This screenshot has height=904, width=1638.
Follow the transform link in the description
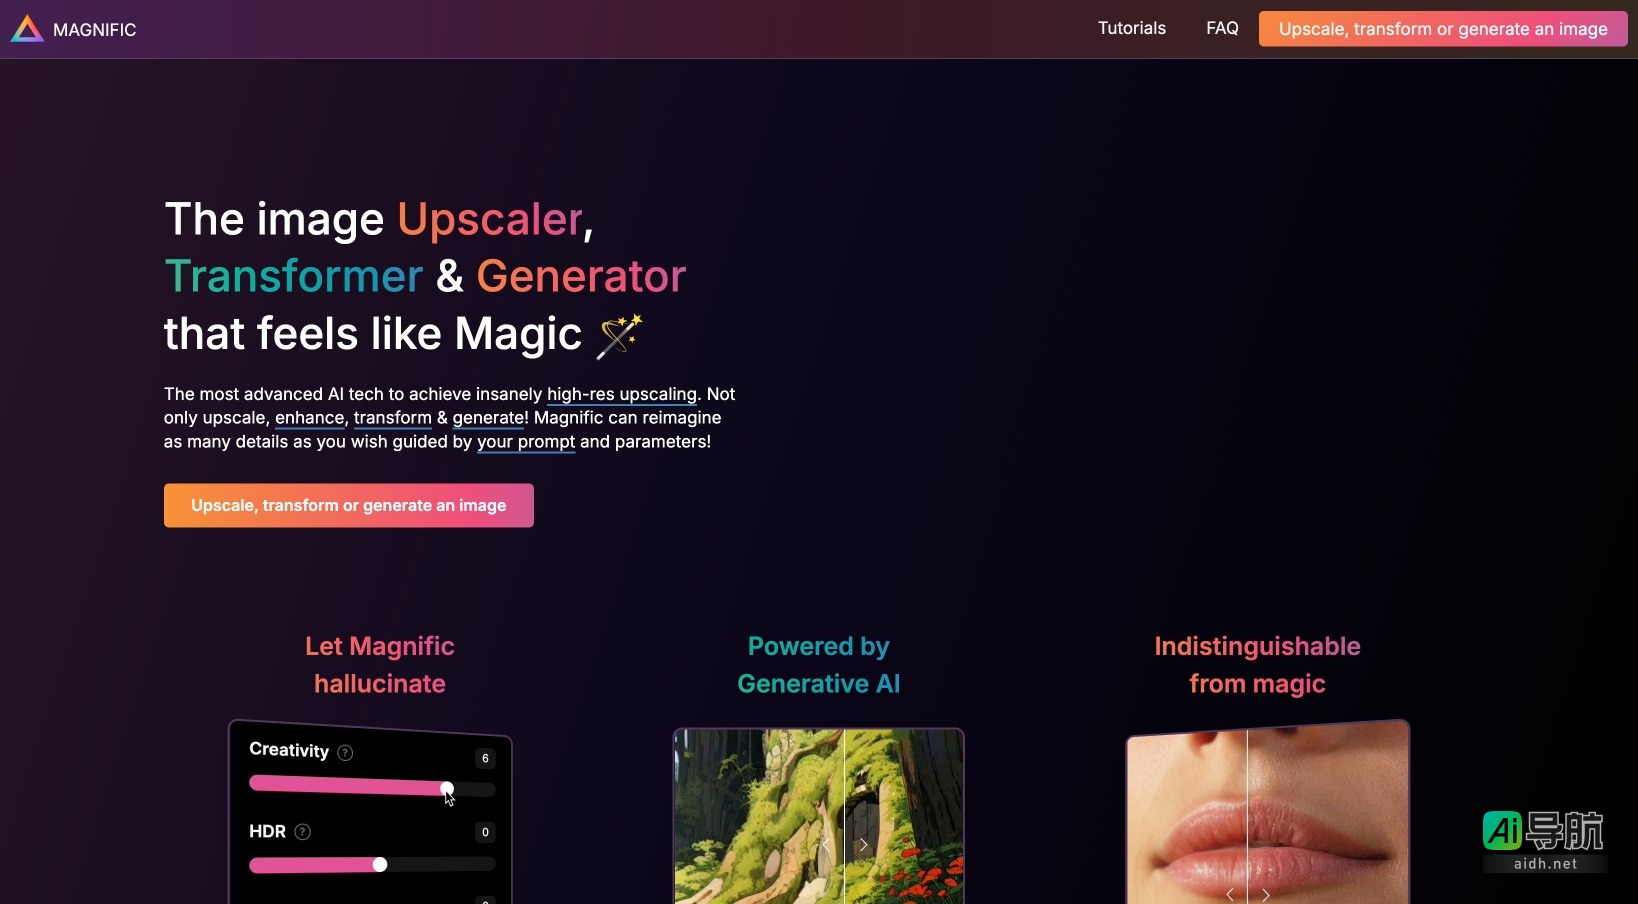click(x=393, y=418)
